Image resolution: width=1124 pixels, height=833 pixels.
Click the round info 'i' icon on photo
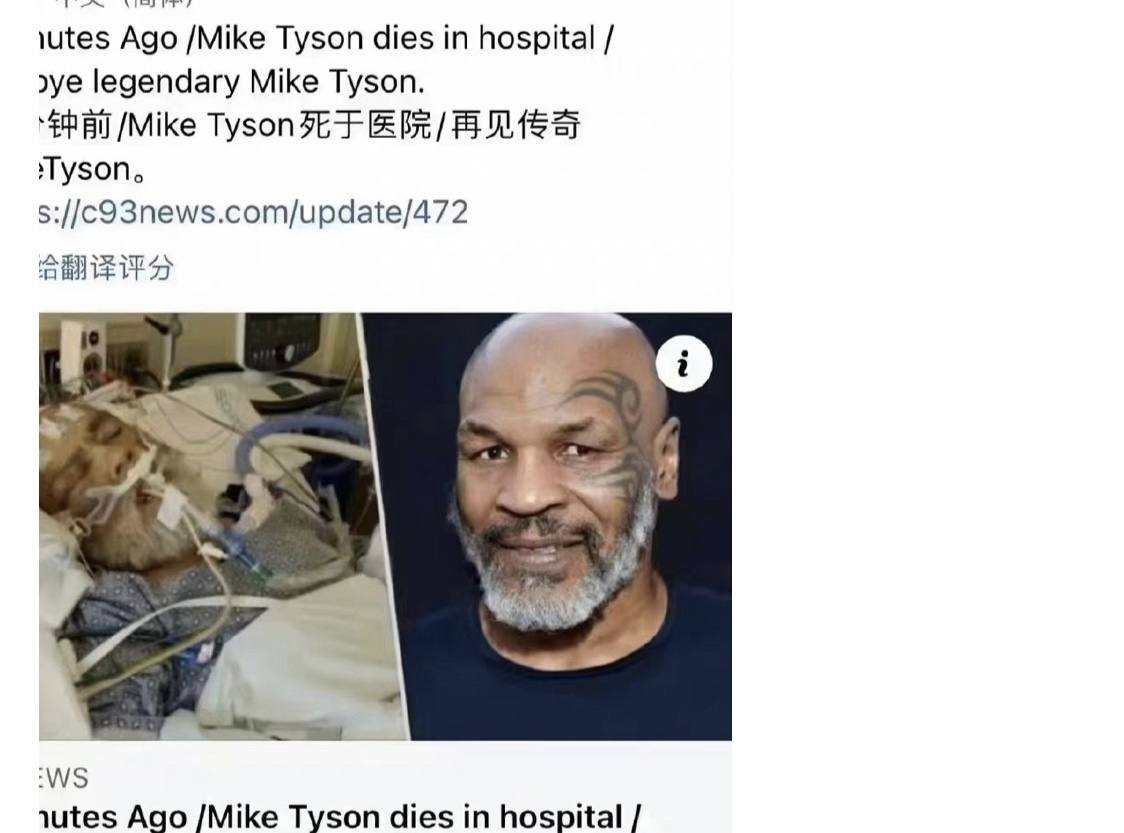click(x=684, y=363)
